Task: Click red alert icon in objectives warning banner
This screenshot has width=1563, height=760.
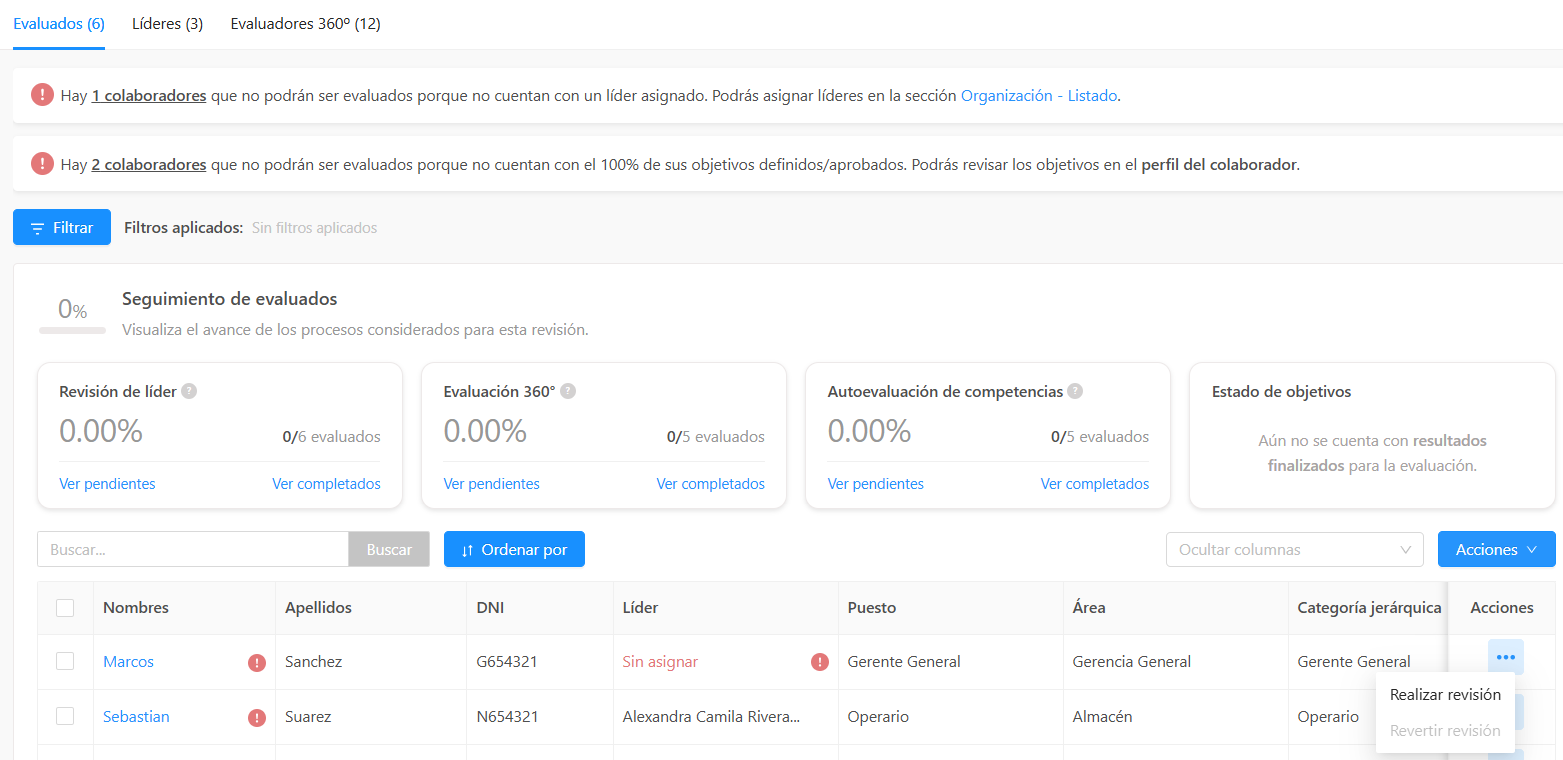Action: tap(42, 163)
